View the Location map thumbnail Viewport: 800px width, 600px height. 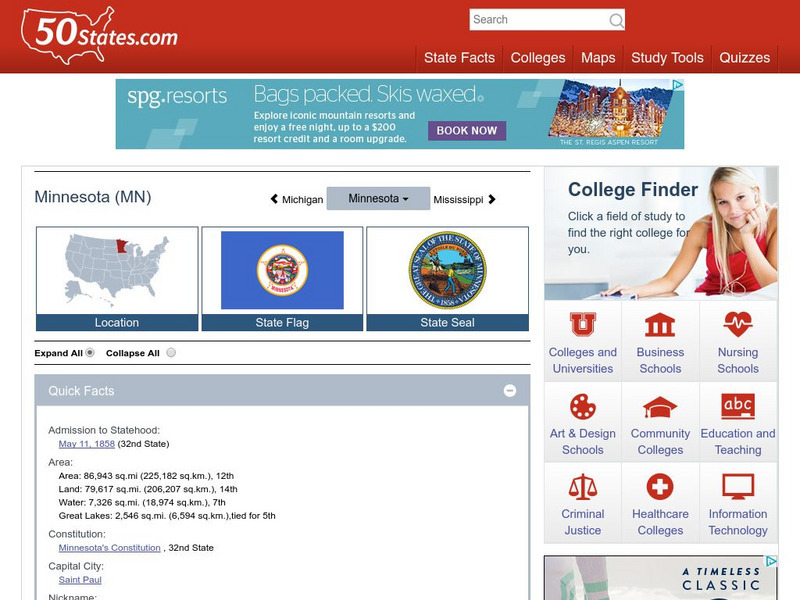(x=117, y=279)
